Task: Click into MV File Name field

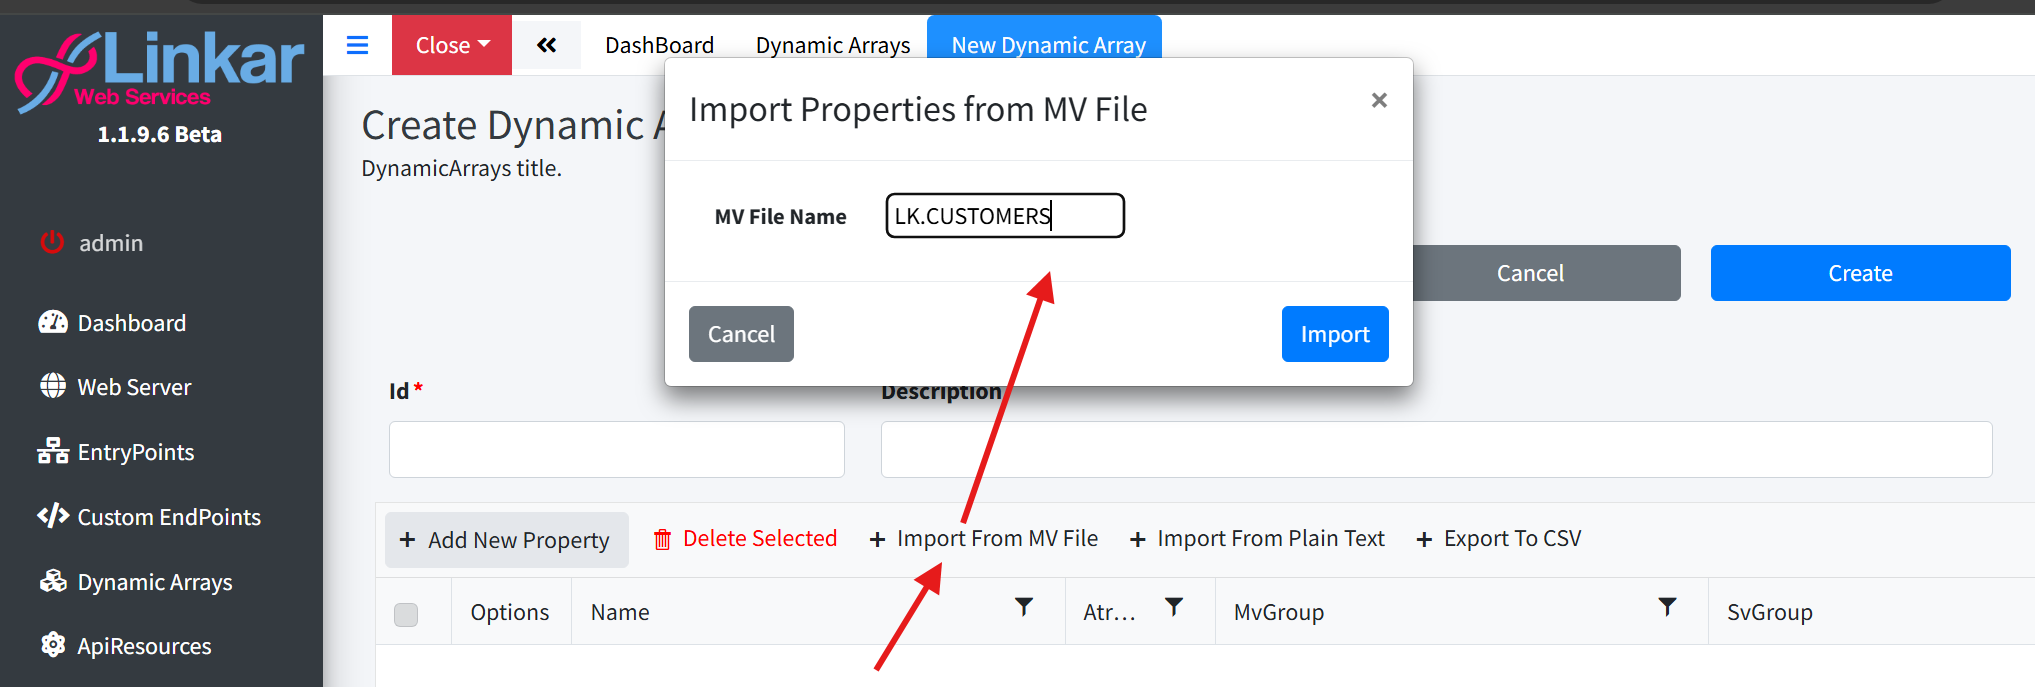Action: click(1004, 216)
